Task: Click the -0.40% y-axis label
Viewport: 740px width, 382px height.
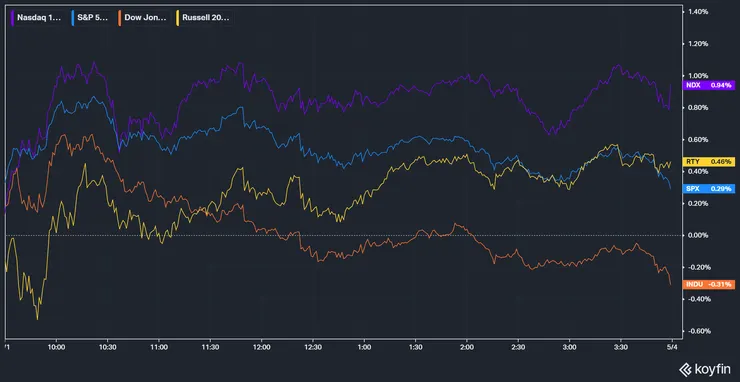Action: click(698, 299)
